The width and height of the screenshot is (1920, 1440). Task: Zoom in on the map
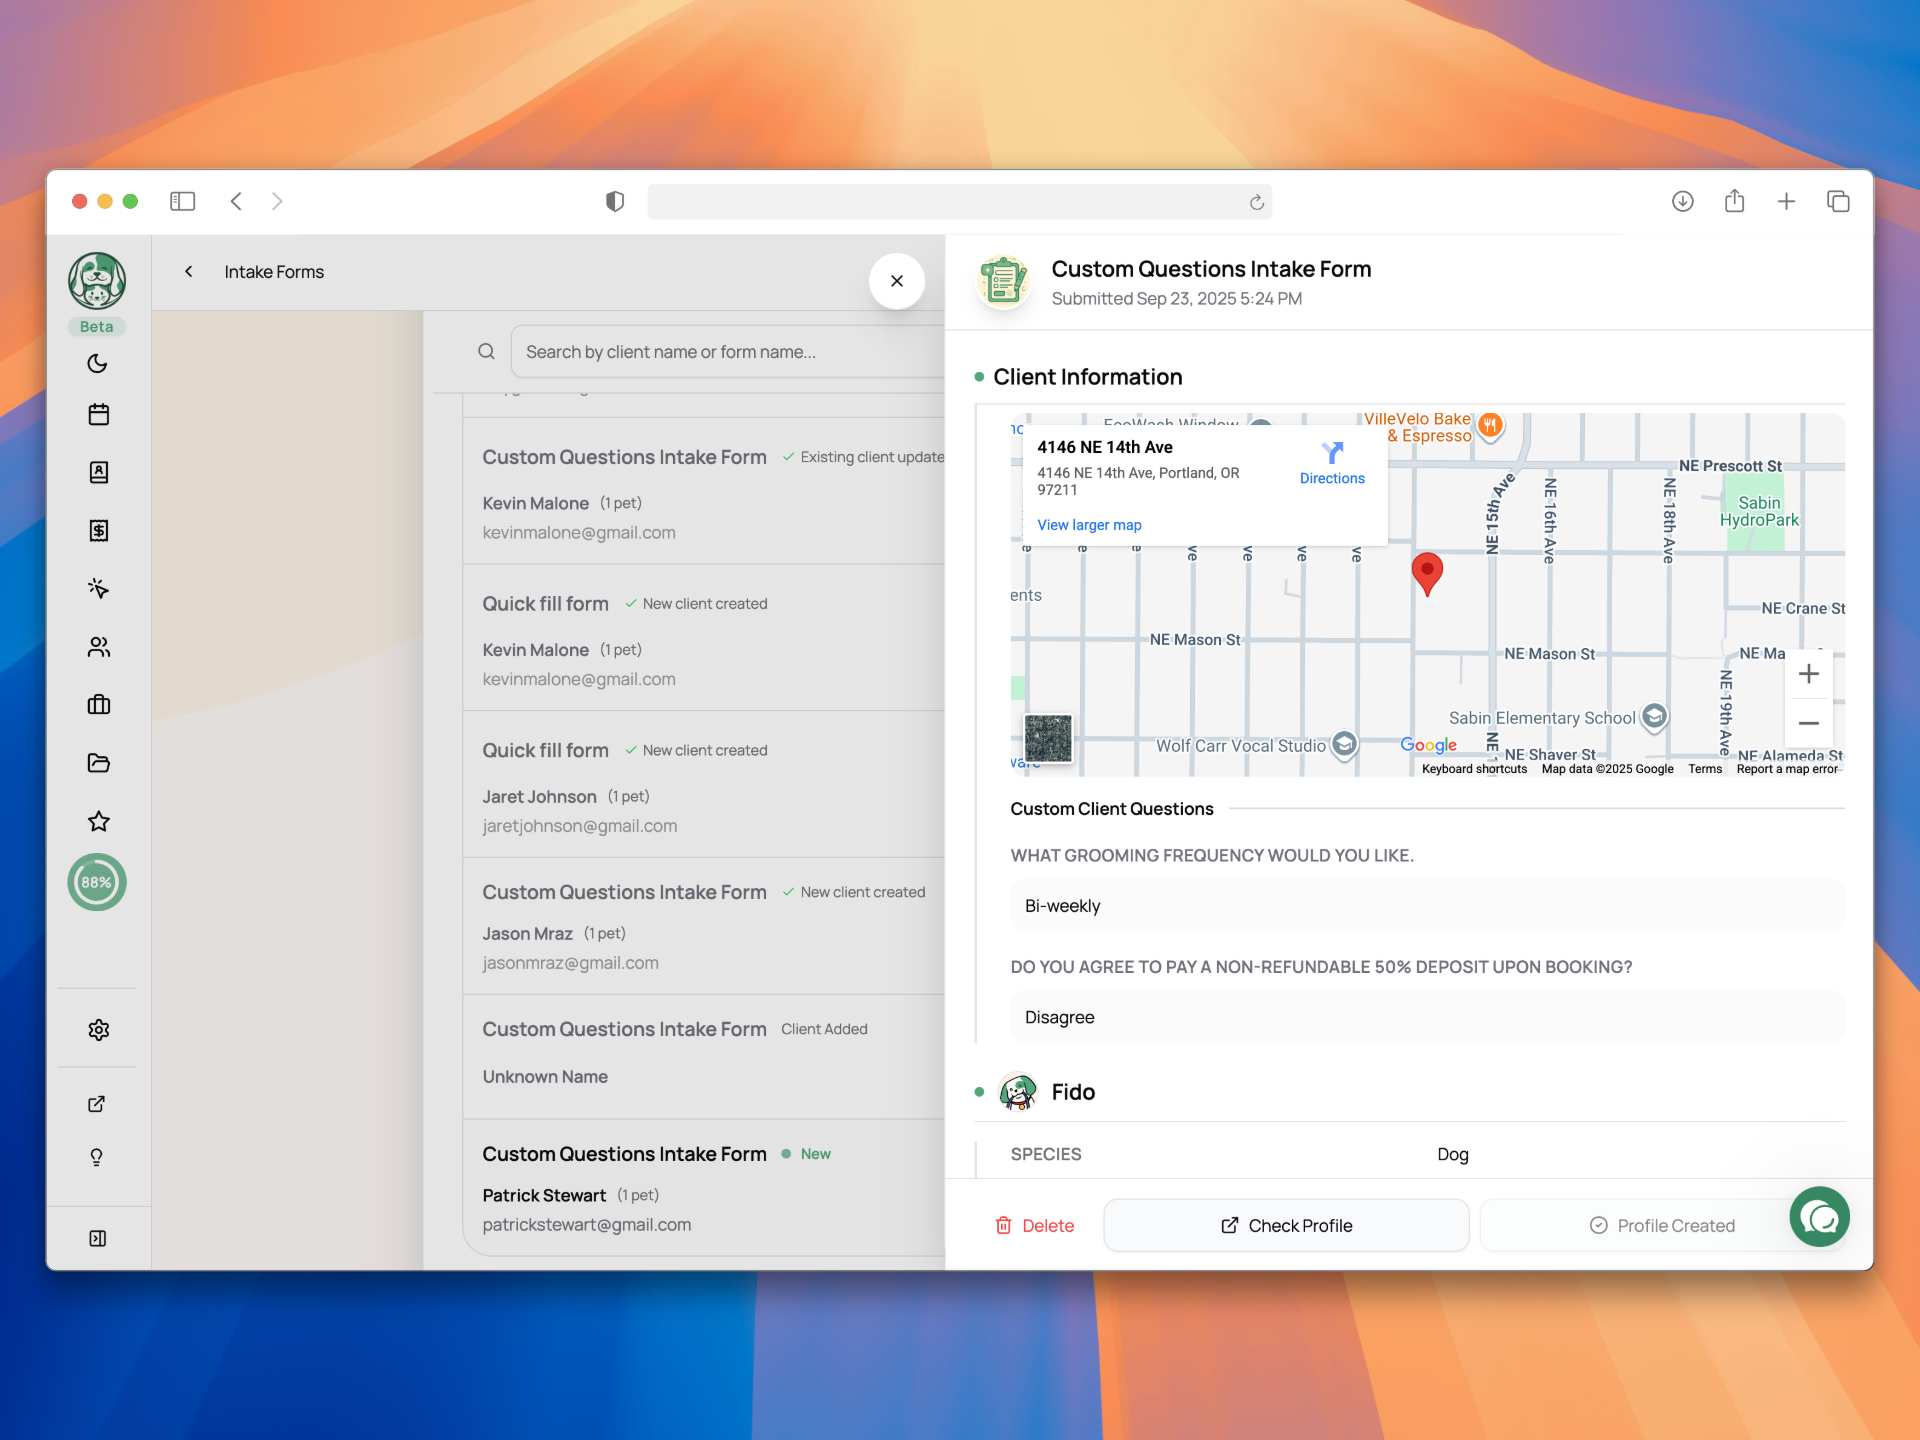[x=1808, y=674]
